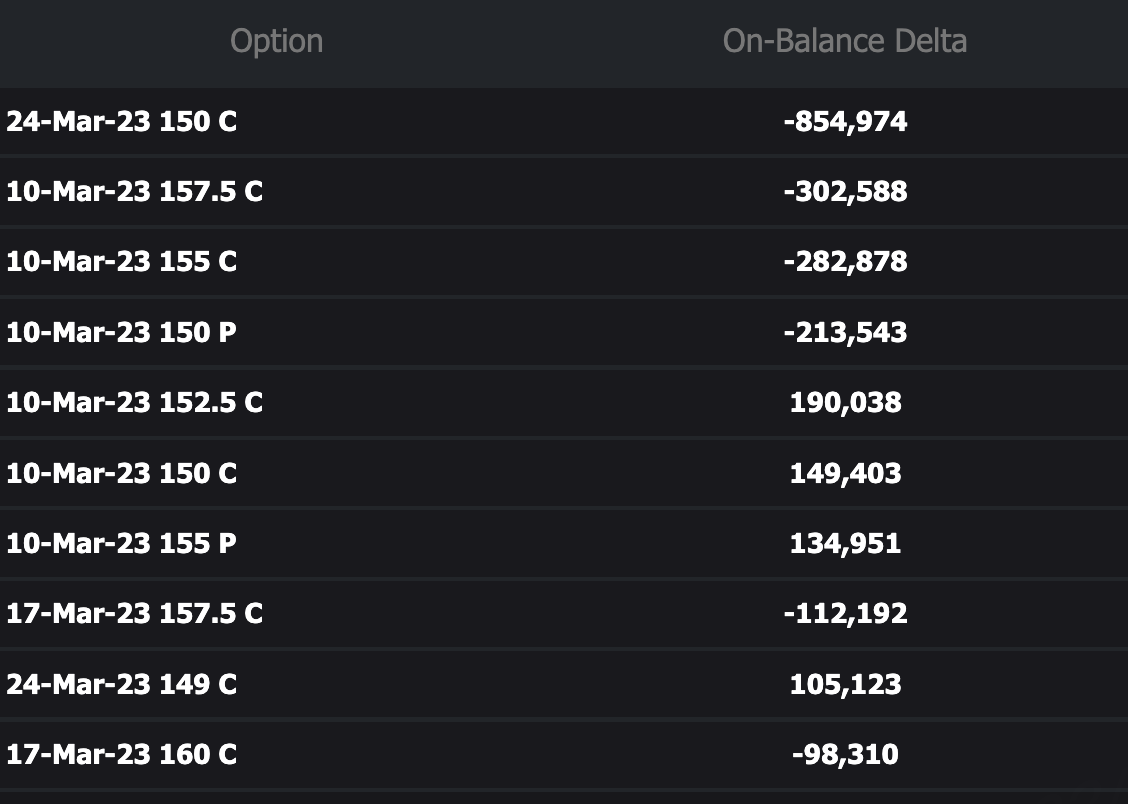Click the Option column header
The image size is (1128, 804).
[276, 41]
